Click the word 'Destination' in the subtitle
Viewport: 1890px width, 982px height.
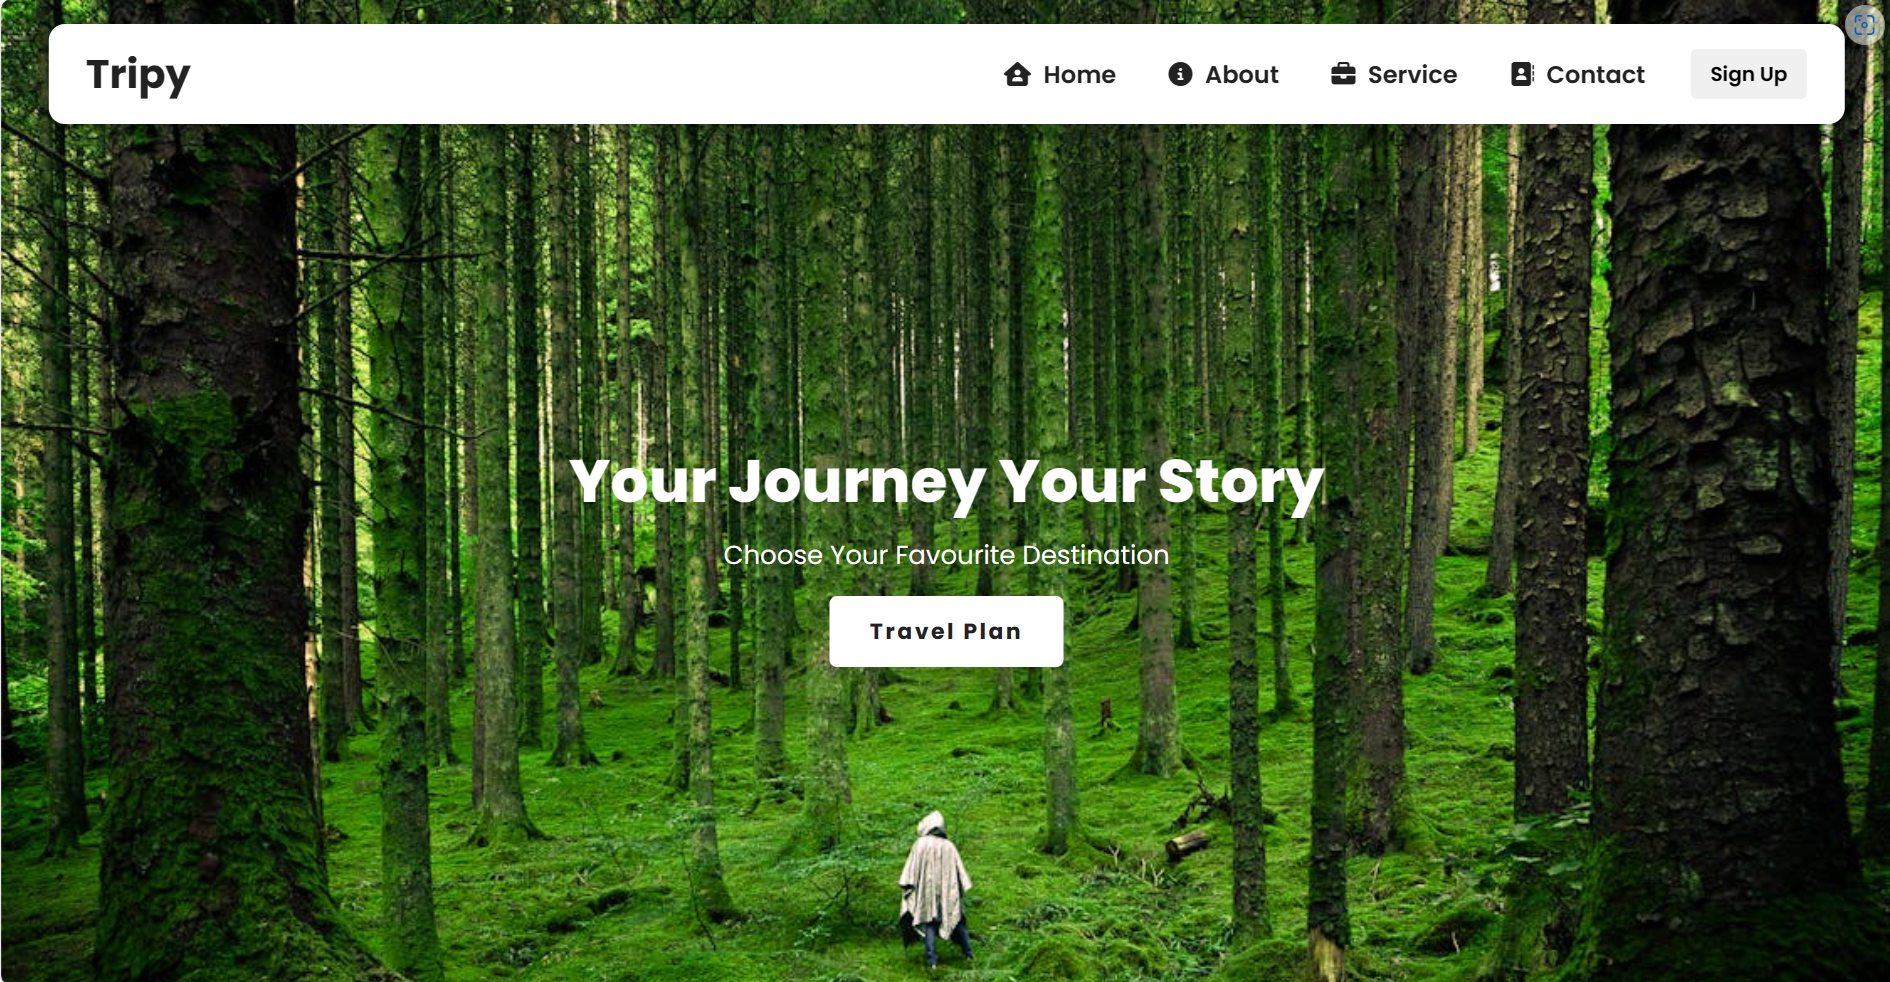click(x=1095, y=555)
